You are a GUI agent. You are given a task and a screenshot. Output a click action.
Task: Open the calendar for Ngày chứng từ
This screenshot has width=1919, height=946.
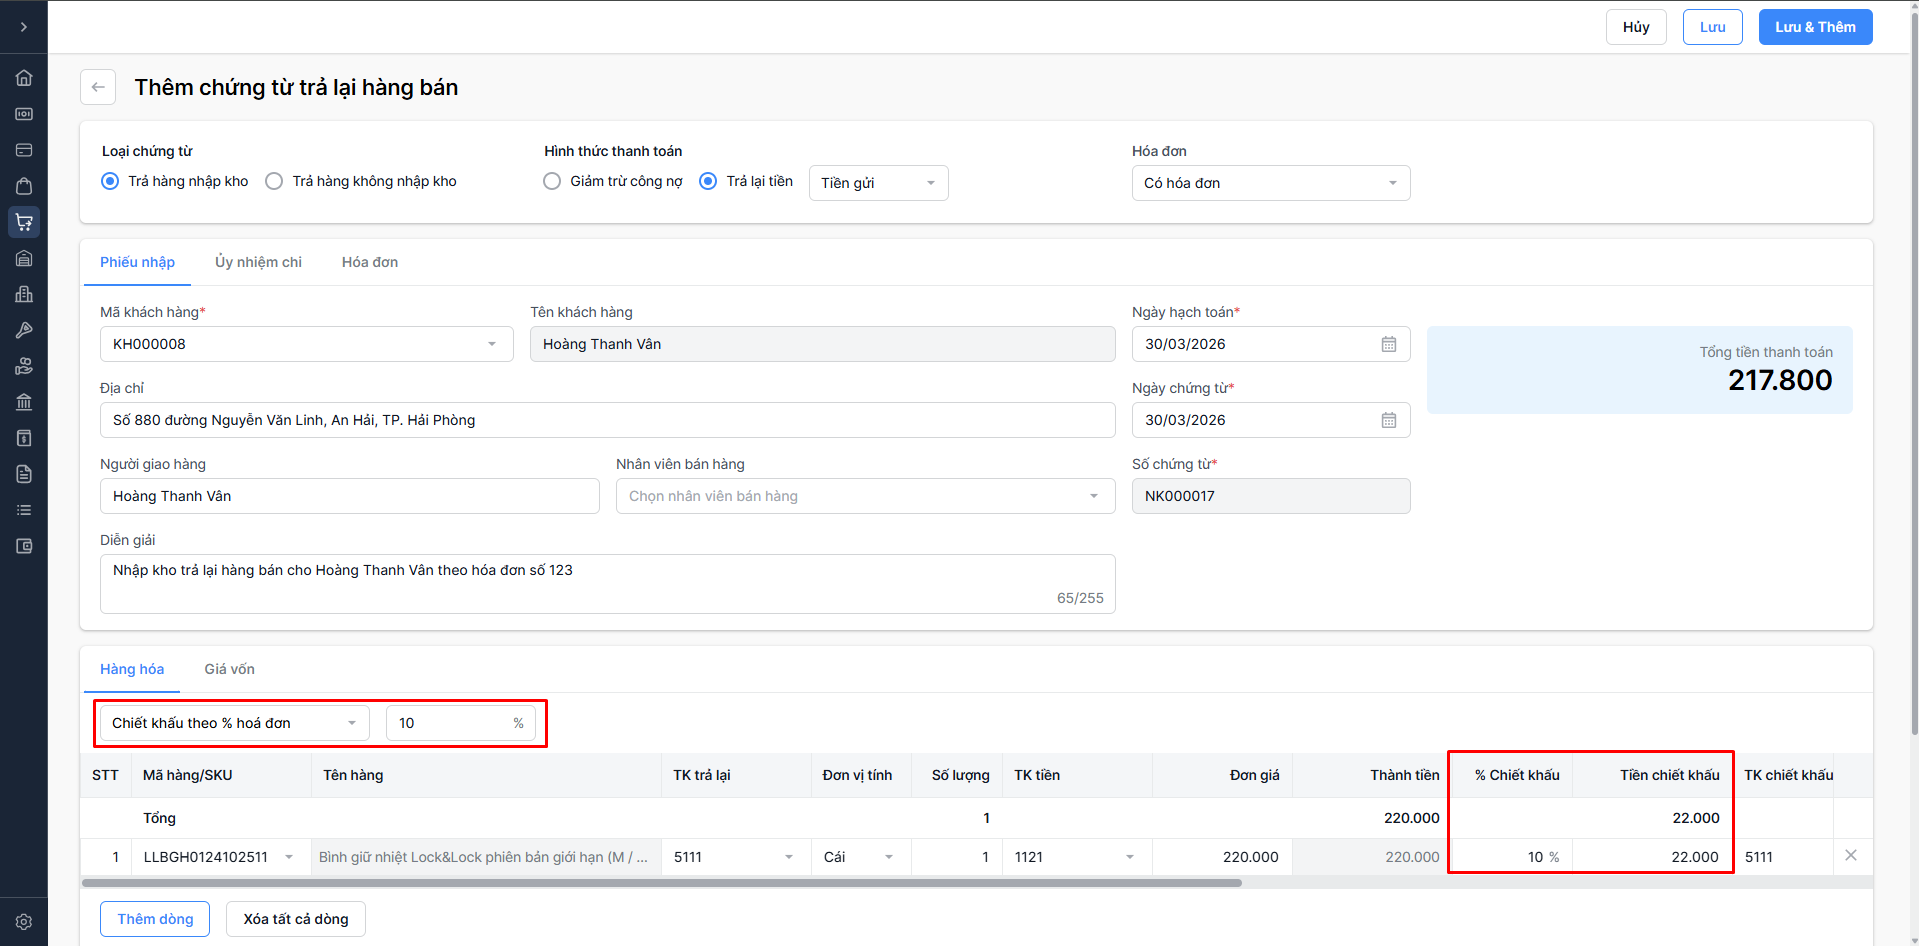pyautogui.click(x=1389, y=420)
